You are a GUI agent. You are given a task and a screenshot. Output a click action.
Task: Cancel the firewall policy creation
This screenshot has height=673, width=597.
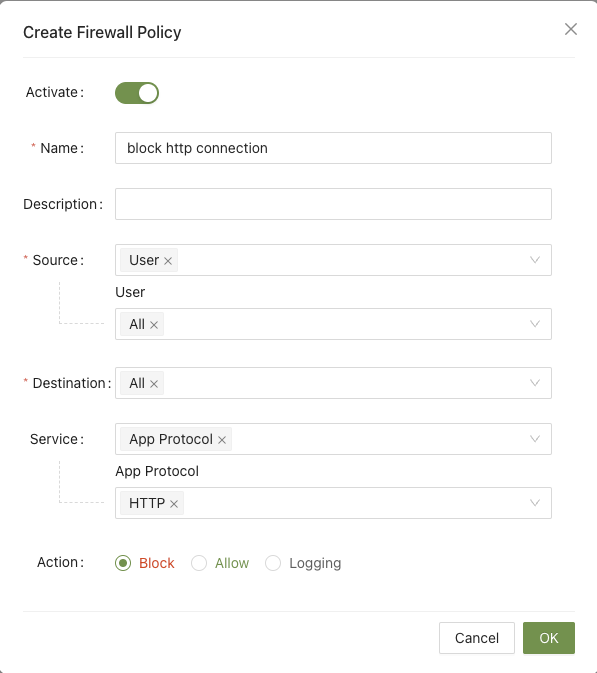tap(476, 638)
